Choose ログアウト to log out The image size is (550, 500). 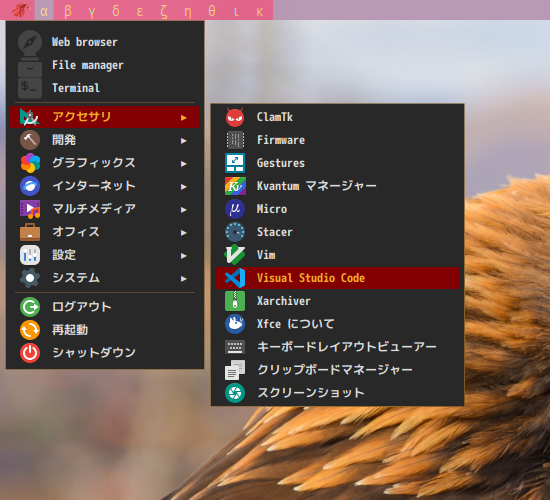click(x=105, y=307)
